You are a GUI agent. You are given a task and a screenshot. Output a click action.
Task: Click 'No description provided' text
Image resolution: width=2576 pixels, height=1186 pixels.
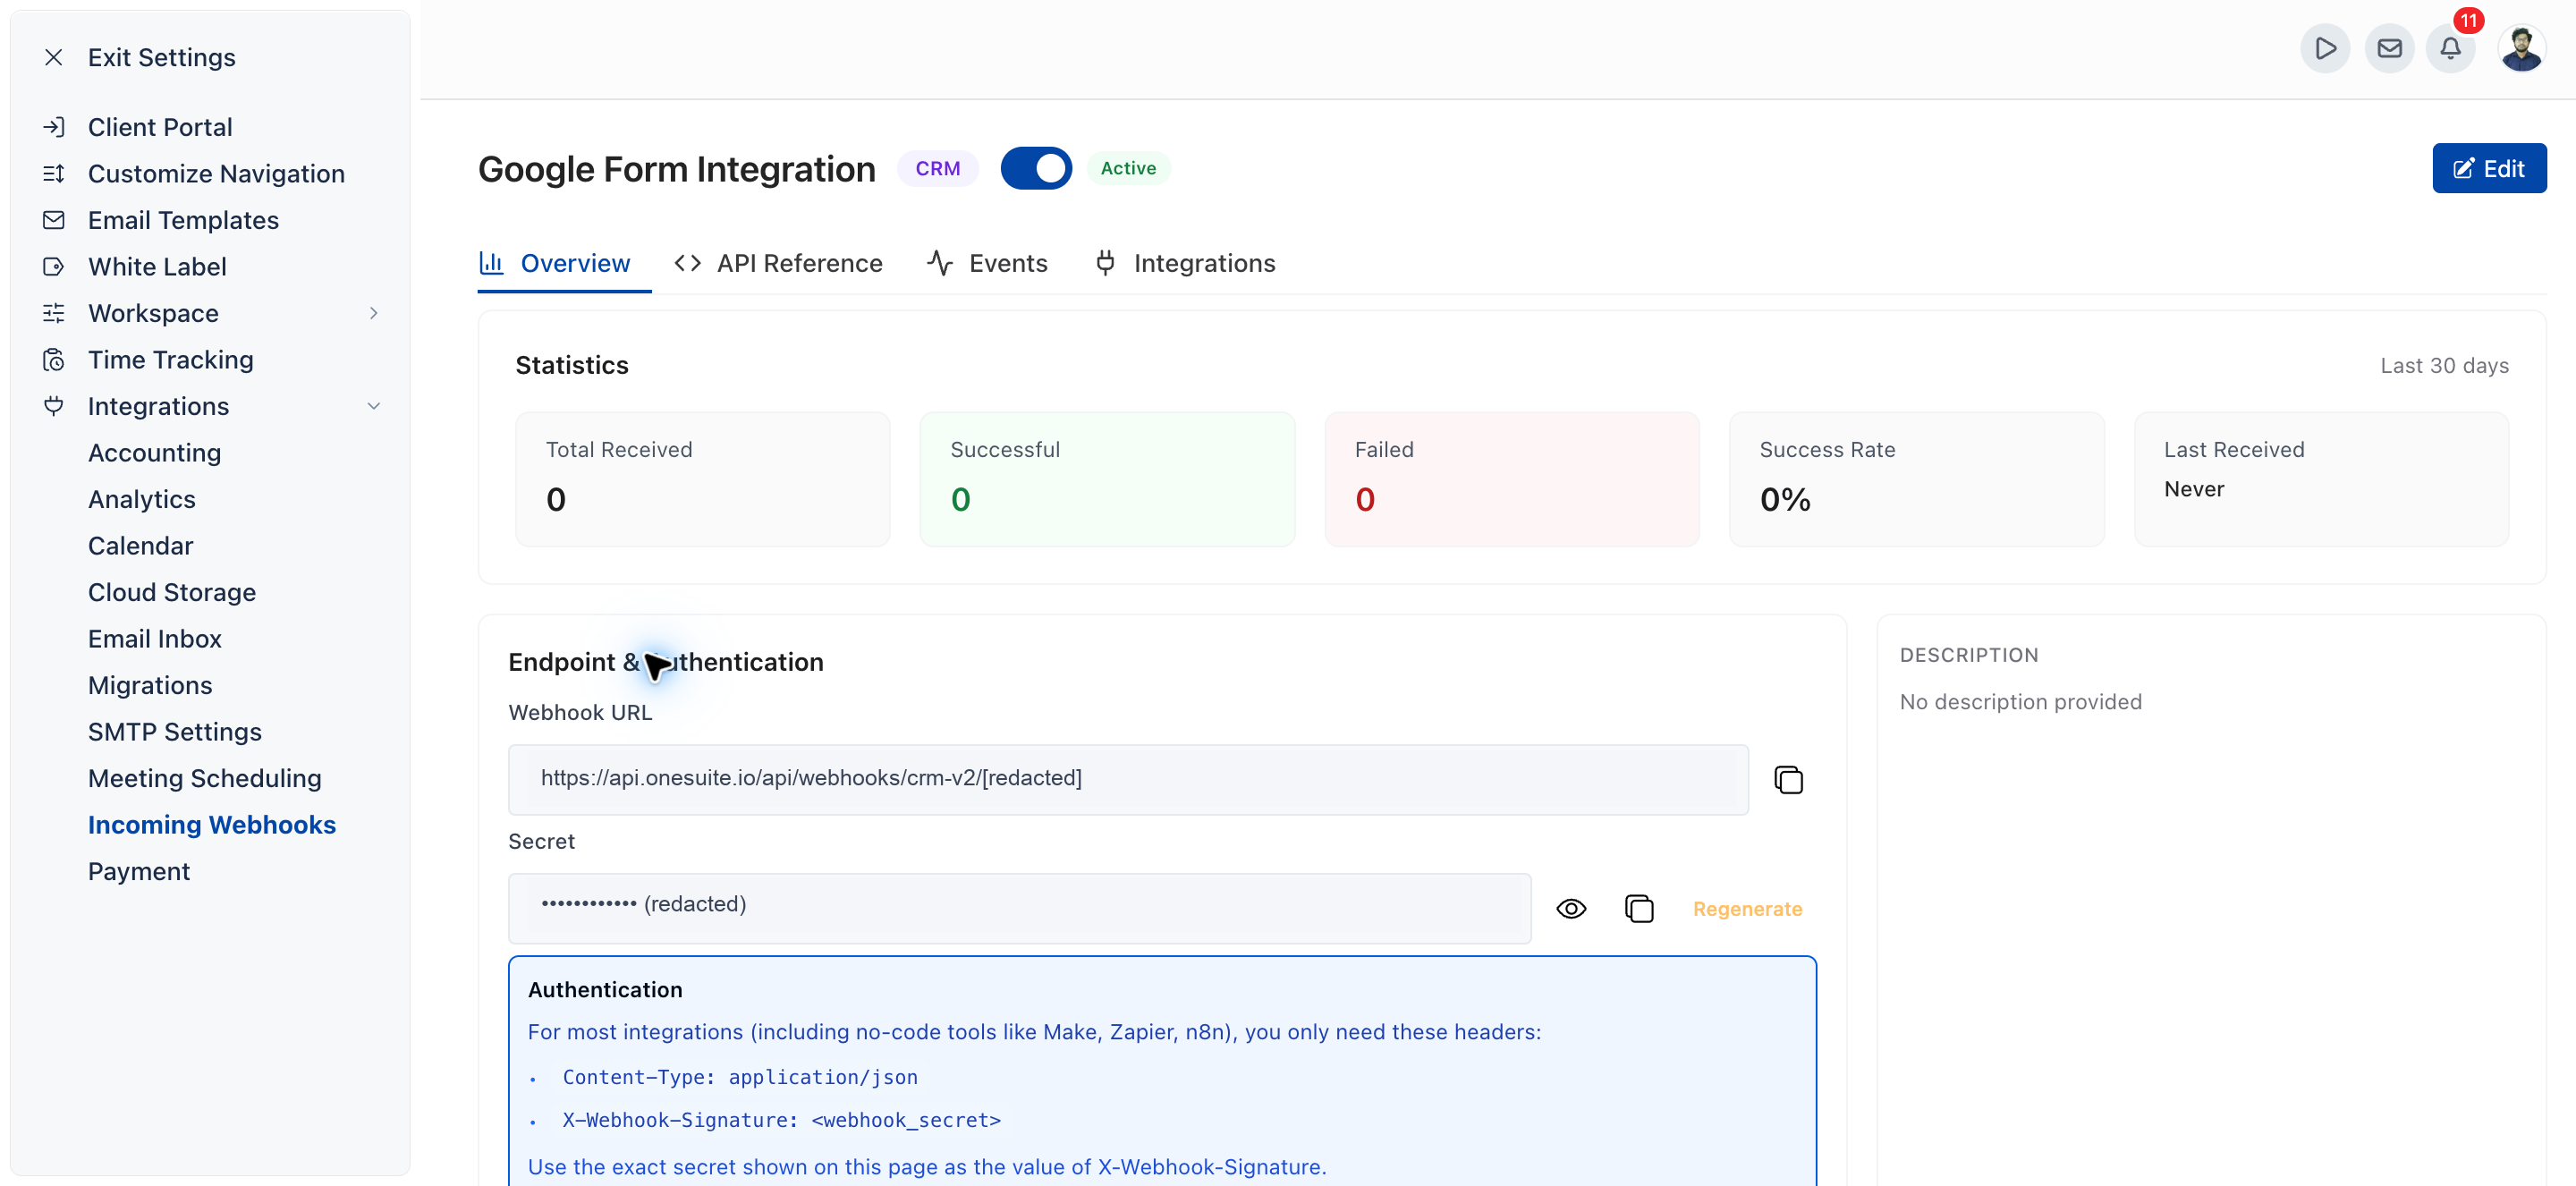(x=2020, y=701)
